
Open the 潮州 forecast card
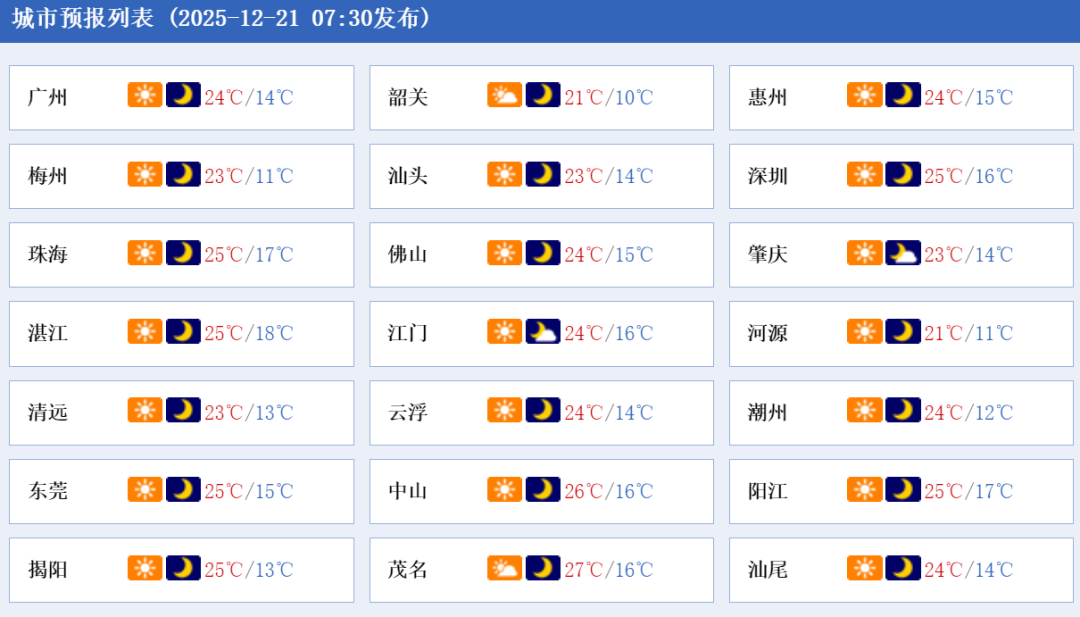[x=901, y=412]
